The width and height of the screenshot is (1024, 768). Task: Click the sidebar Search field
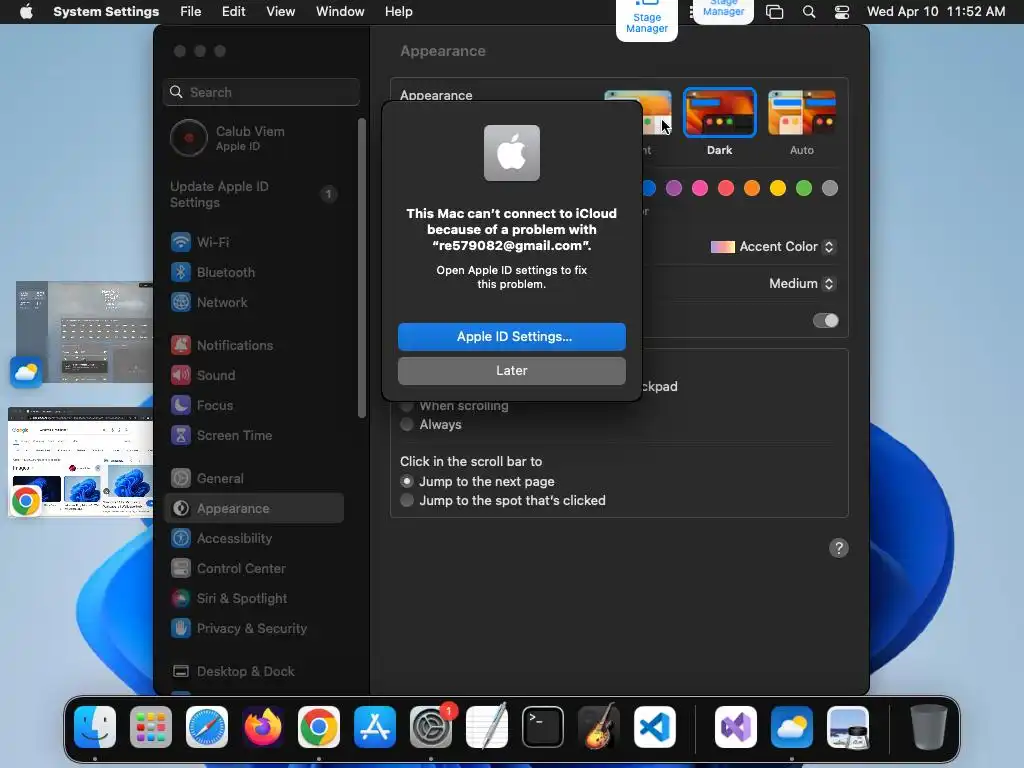[261, 92]
